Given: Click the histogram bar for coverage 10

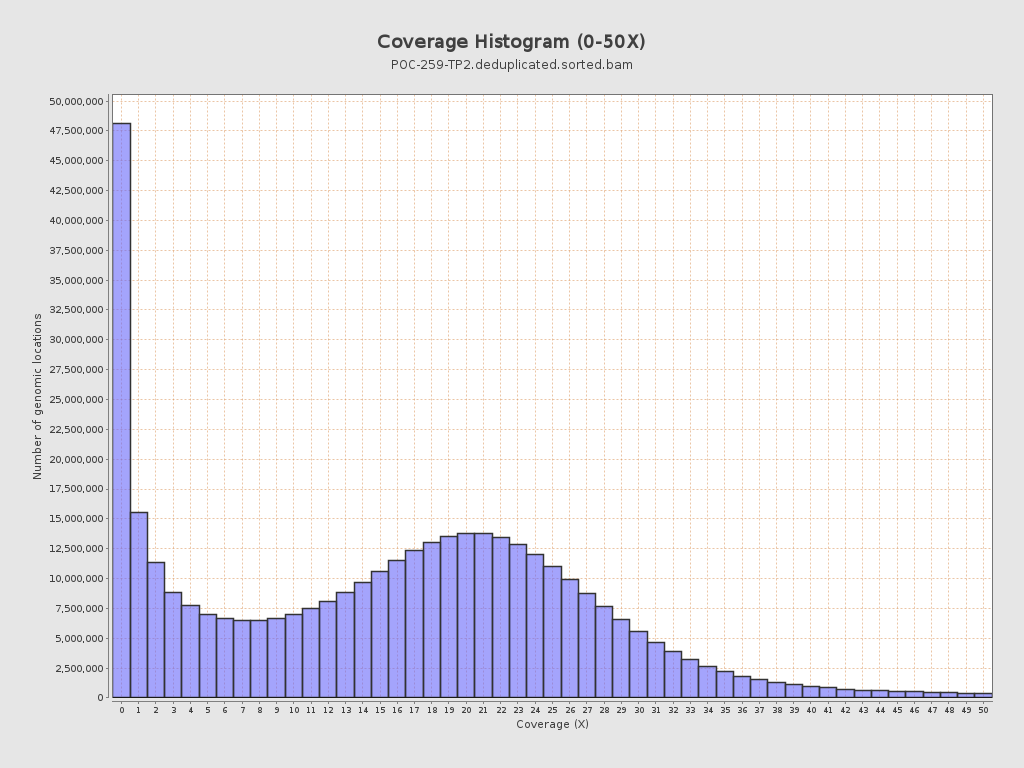Looking at the screenshot, I should (x=294, y=656).
